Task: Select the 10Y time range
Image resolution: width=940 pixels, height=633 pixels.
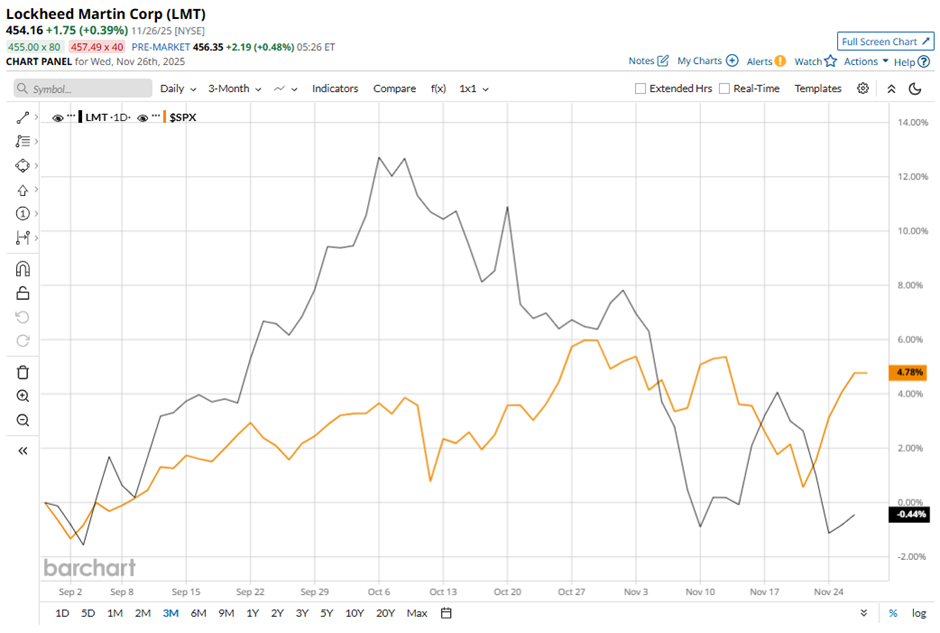Action: [x=354, y=613]
